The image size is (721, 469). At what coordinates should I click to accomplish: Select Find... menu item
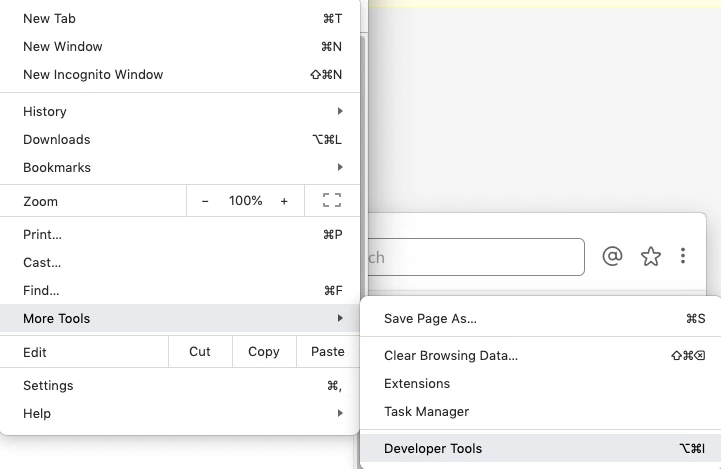[x=179, y=291]
